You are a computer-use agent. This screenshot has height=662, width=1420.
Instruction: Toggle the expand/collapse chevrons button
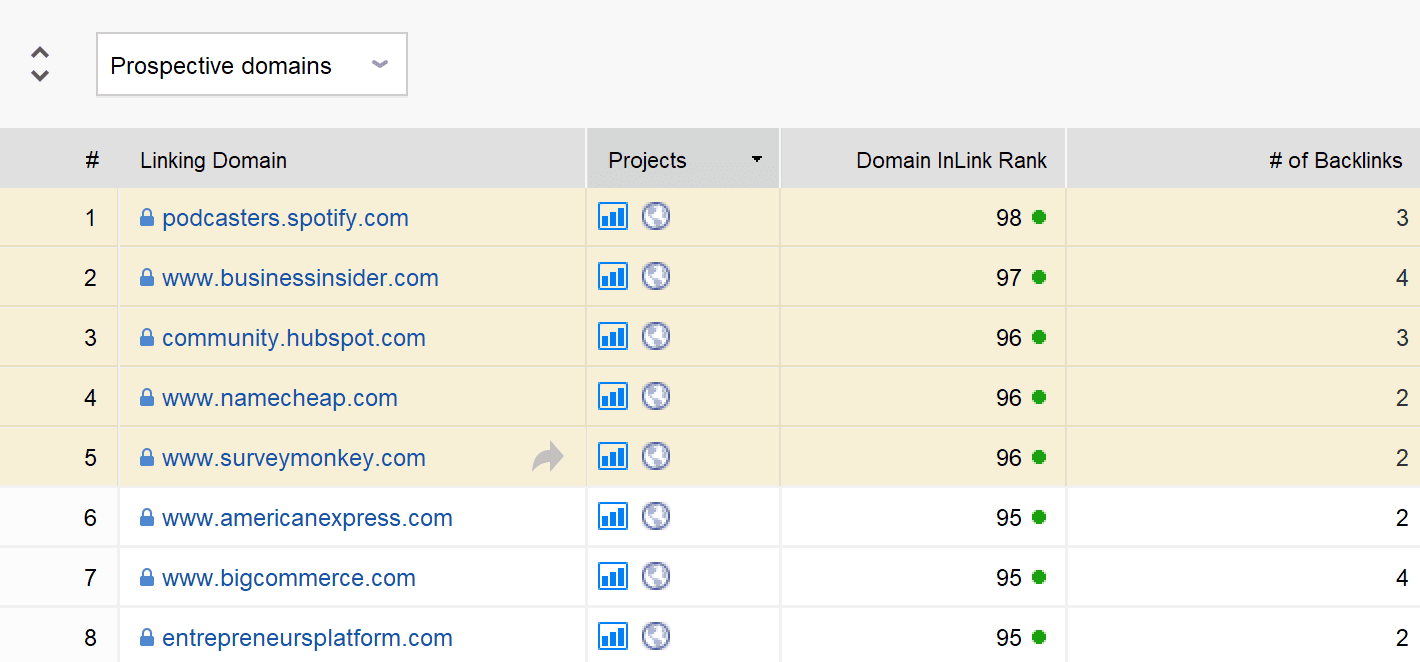click(40, 64)
